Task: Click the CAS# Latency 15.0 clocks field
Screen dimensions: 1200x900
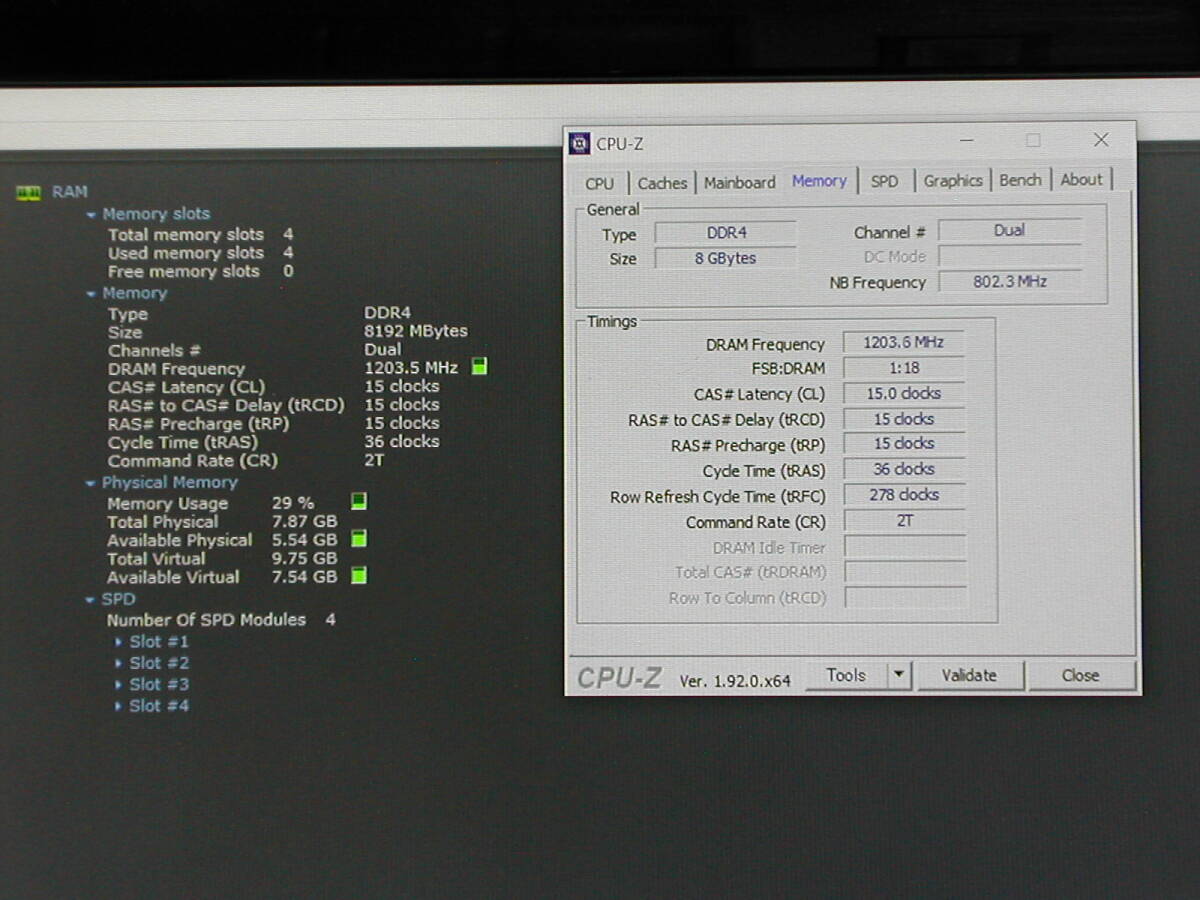Action: (904, 394)
